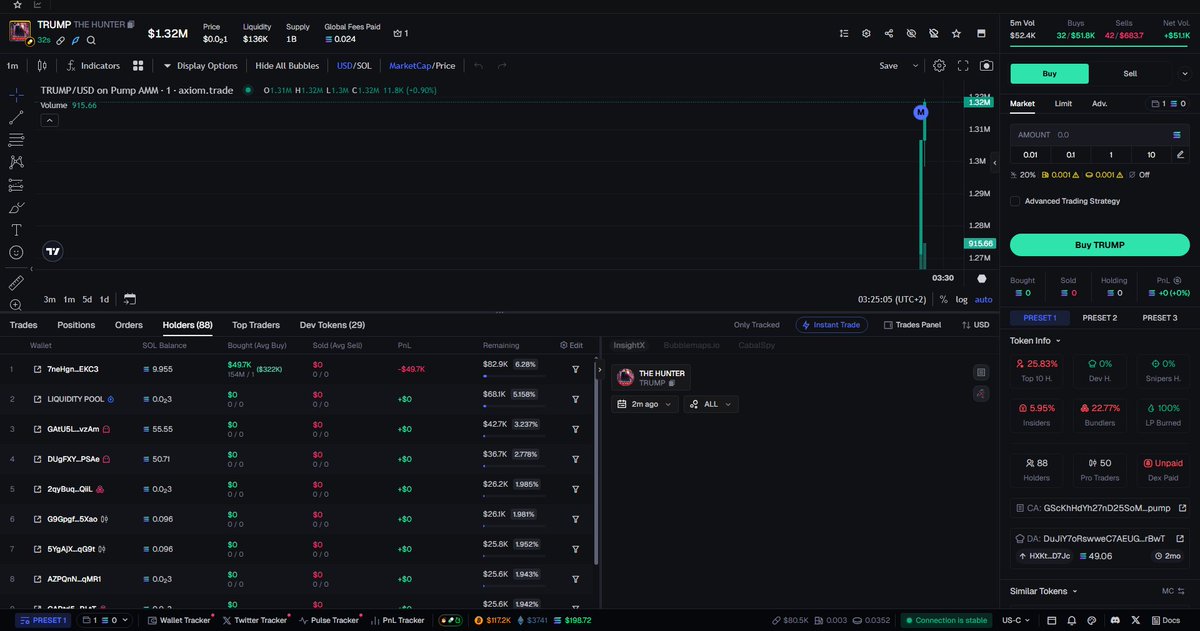Open candlestick chart style selector

[x=42, y=66]
